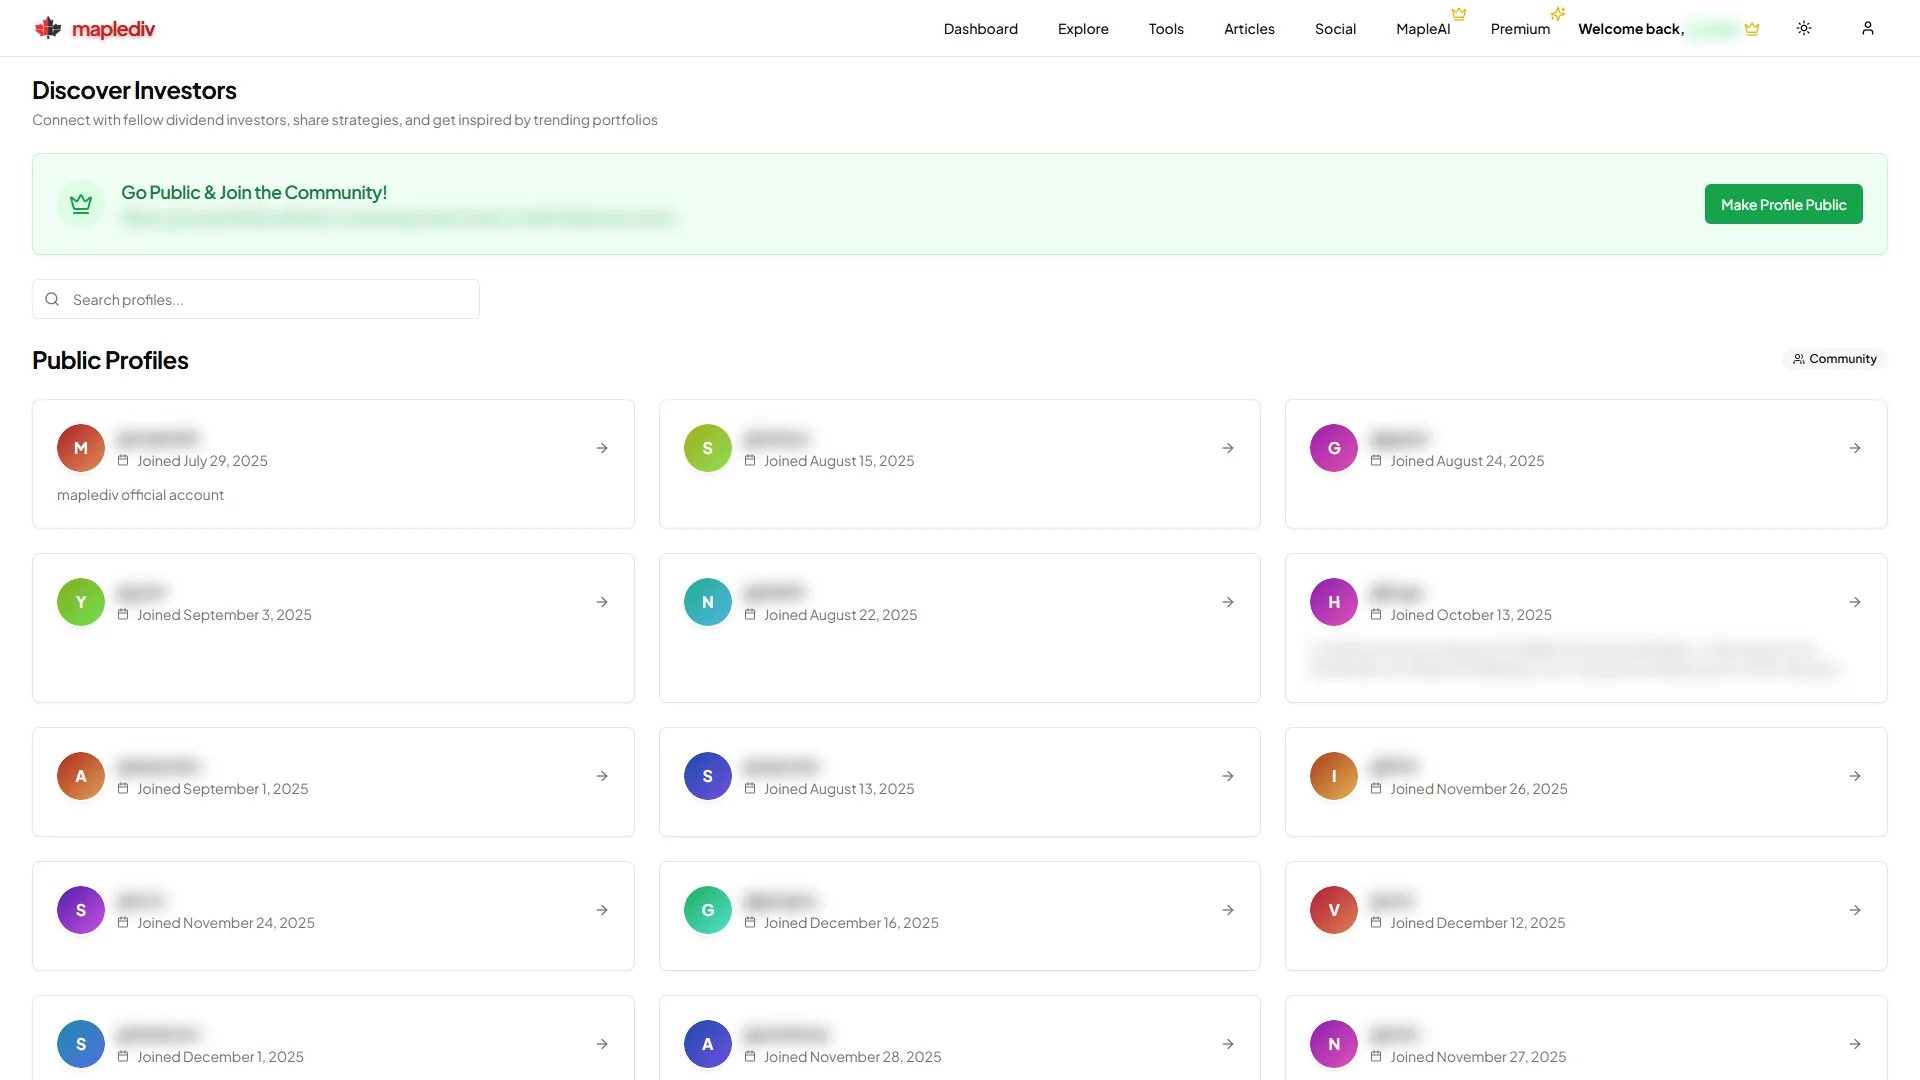Click the G avatar joined August 24, 2025
The height and width of the screenshot is (1080, 1920).
(x=1334, y=448)
